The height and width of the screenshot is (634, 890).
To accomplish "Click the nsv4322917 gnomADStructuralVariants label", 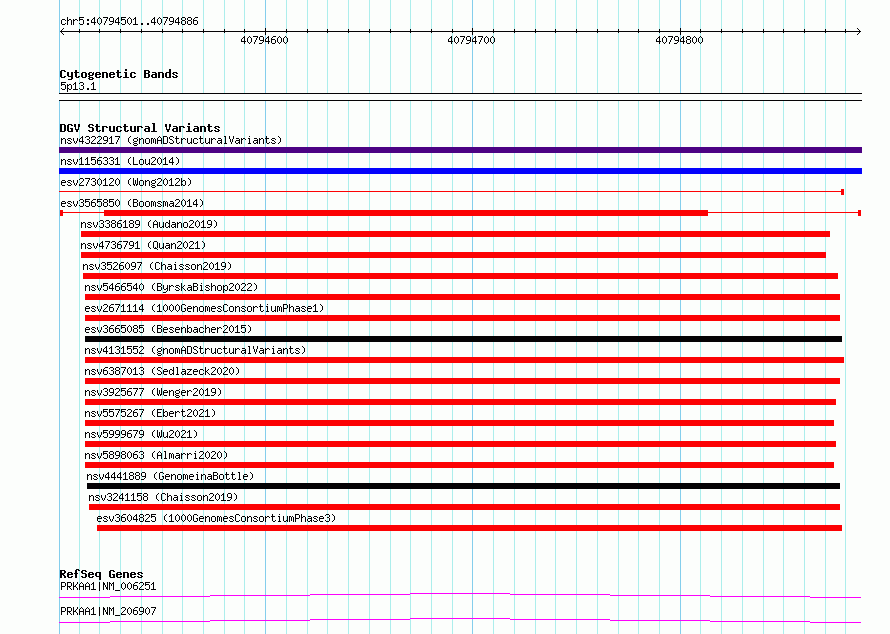I will (171, 140).
